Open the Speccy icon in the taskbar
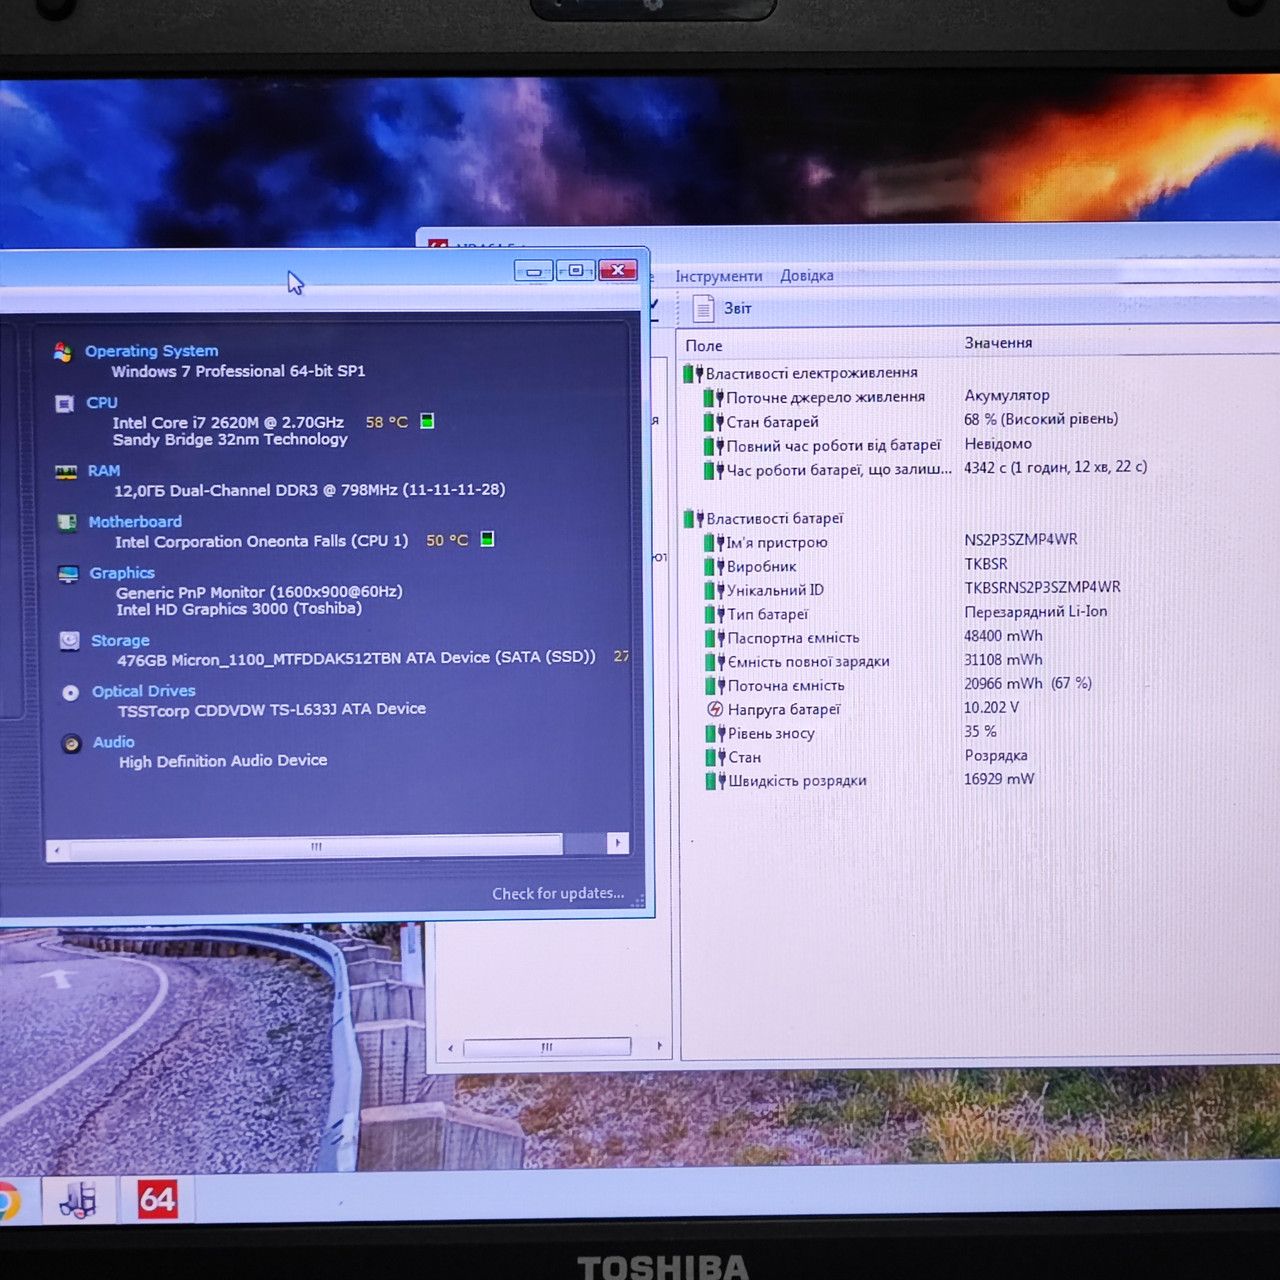The height and width of the screenshot is (1280, 1280). pyautogui.click(x=77, y=1199)
